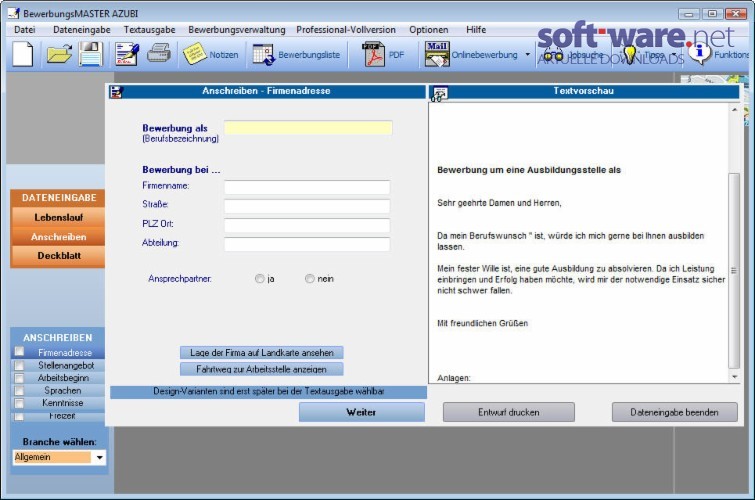Screen dimensions: 755x500
Task: Select Kenntnisse in Anschreiben list
Action: (x=63, y=403)
